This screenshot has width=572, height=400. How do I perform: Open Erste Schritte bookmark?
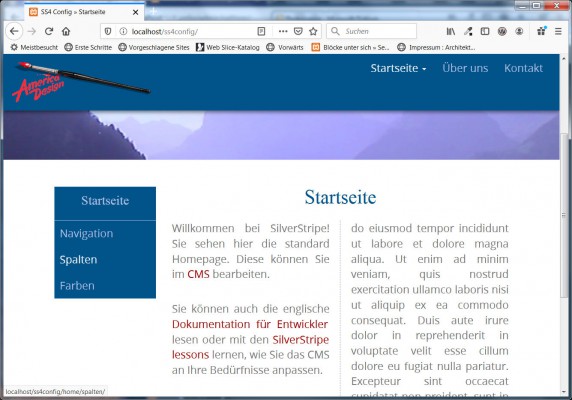[88, 47]
